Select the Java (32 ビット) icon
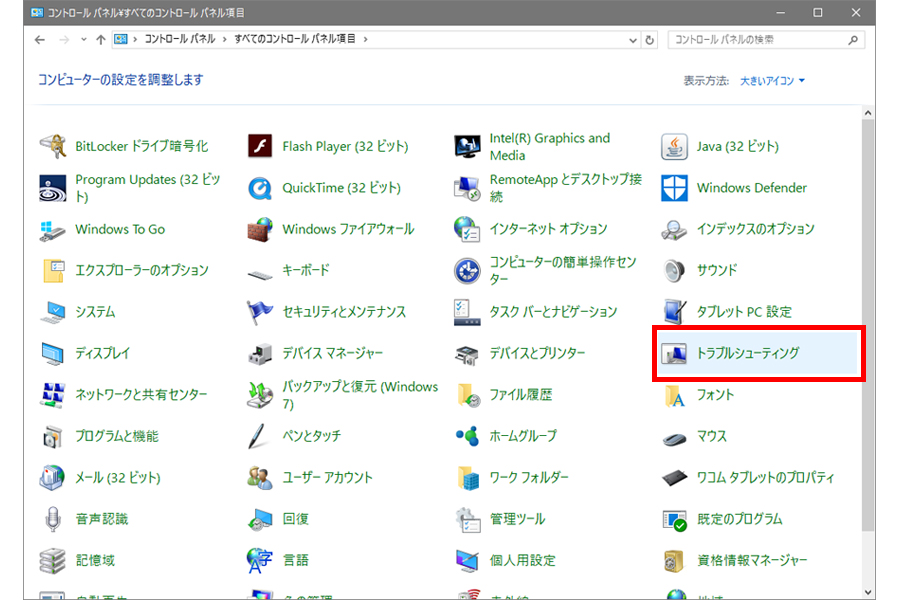 point(675,146)
